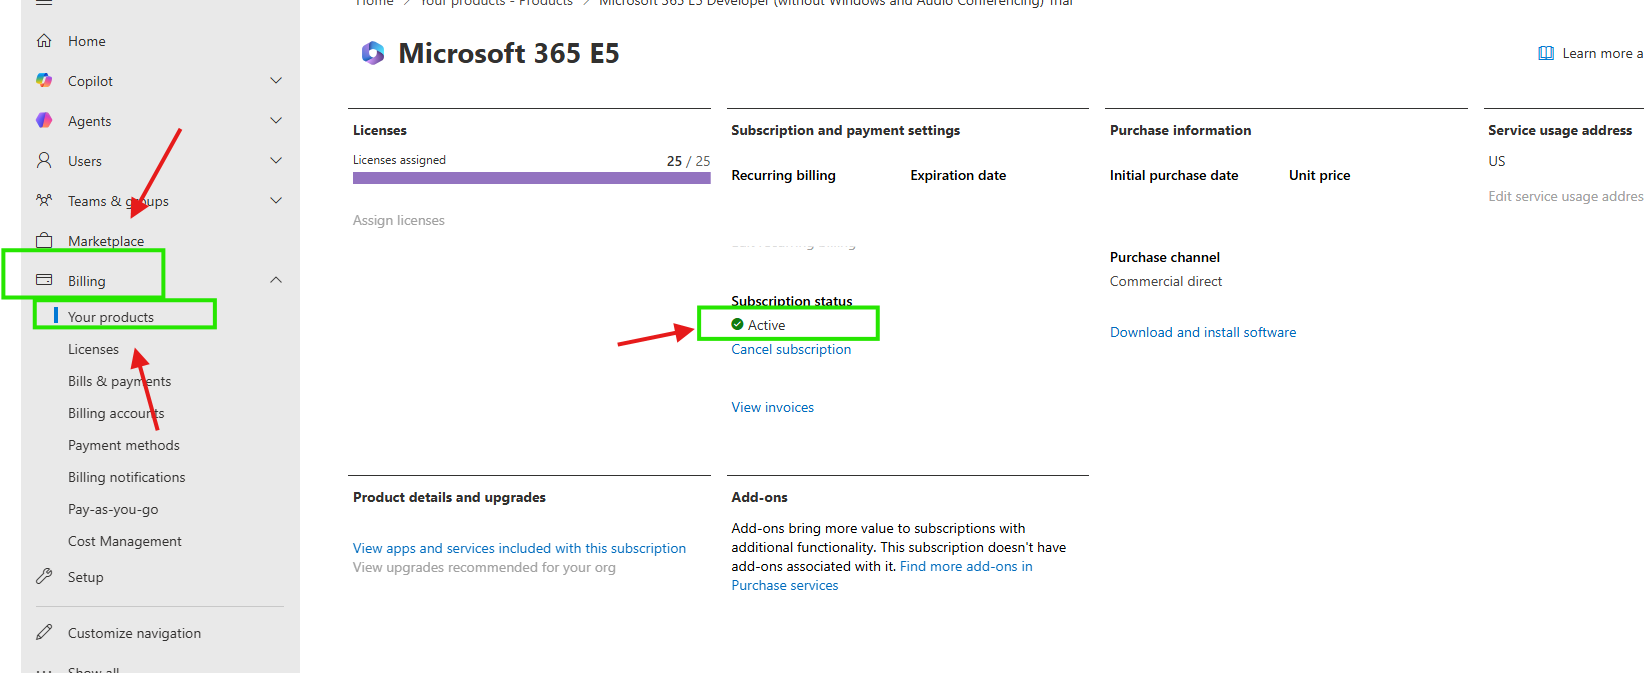Click the Teams & groups people icon
Viewport: 1644px width, 673px height.
[x=44, y=200]
